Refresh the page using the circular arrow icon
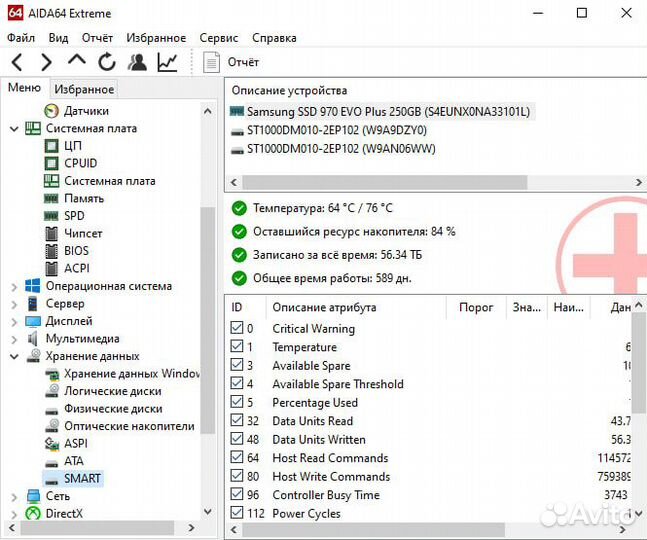The height and width of the screenshot is (540, 647). click(107, 62)
